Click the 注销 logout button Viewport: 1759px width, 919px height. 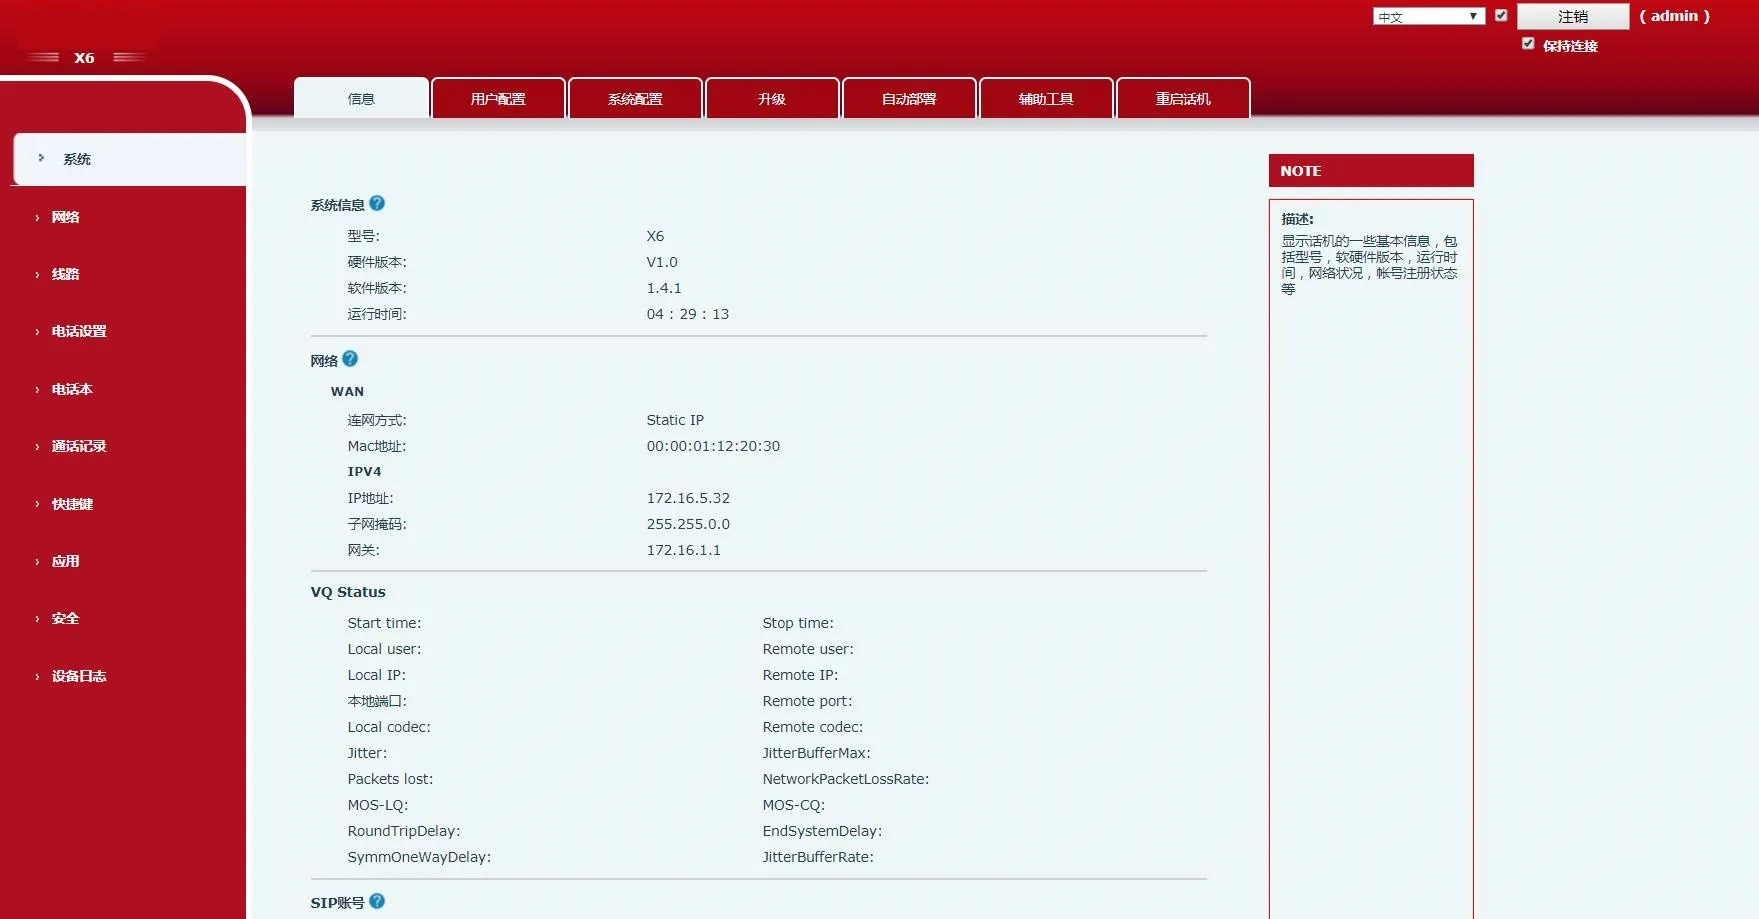tap(1573, 16)
